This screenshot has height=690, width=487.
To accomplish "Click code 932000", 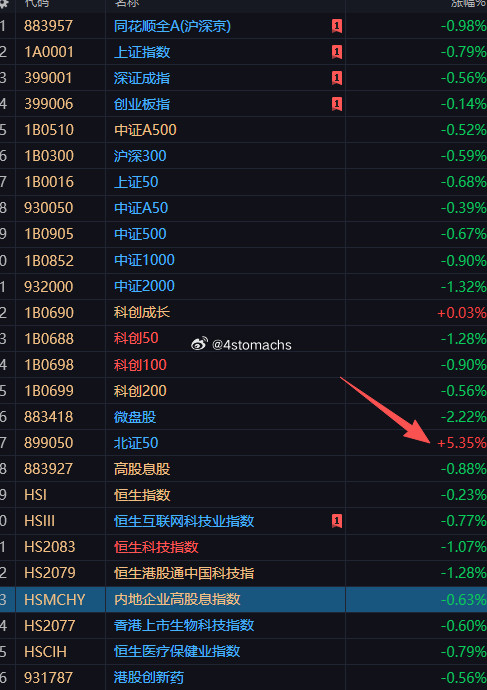I will pos(48,286).
